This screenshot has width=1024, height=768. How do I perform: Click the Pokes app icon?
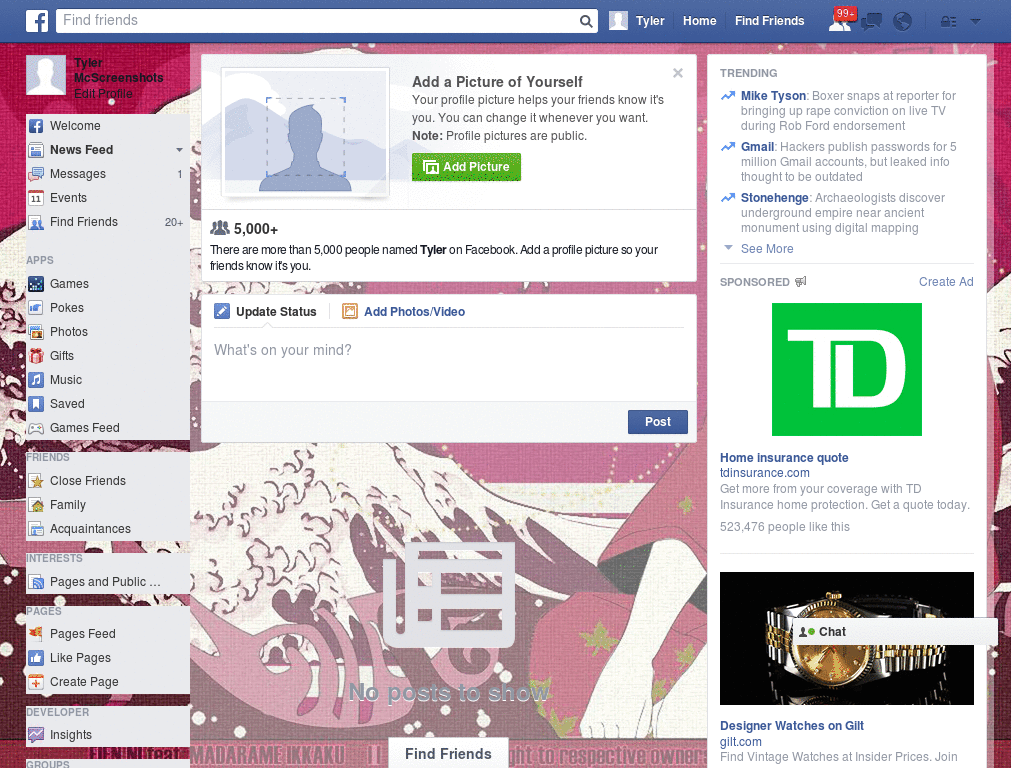(x=36, y=308)
